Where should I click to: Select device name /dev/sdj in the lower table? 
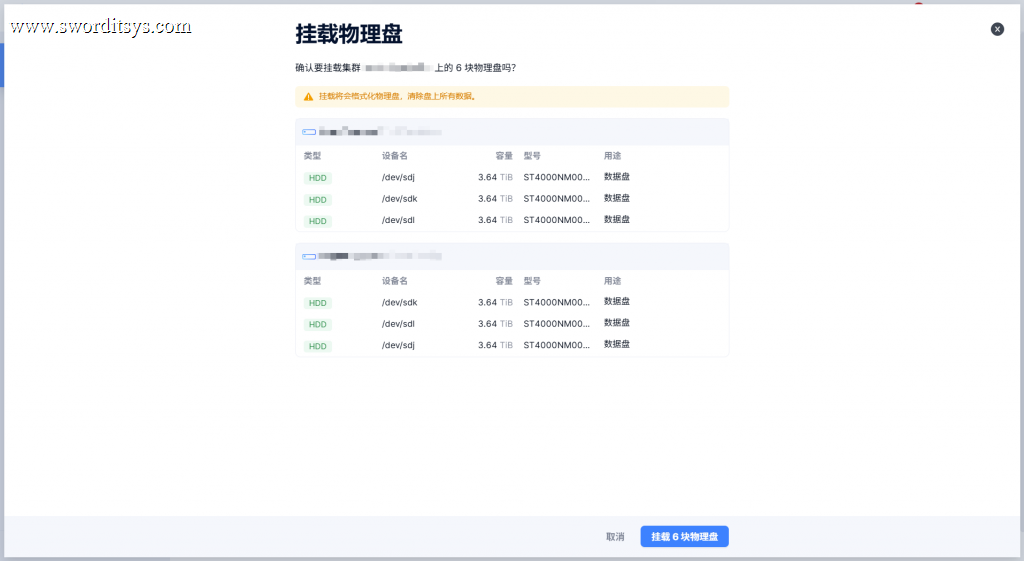(398, 345)
